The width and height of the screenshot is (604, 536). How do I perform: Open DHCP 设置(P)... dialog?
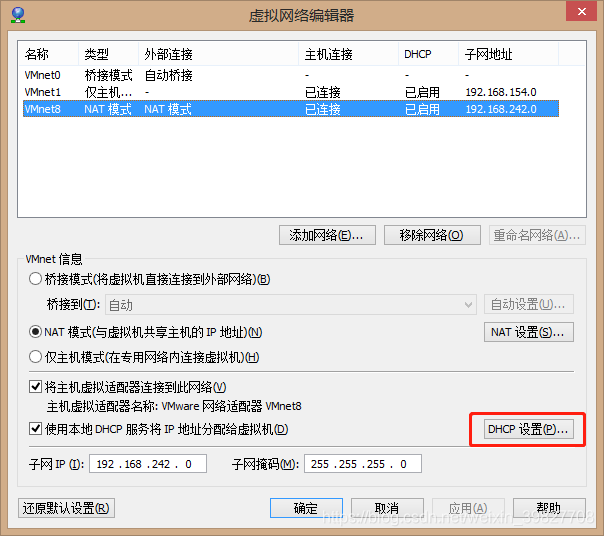point(528,429)
